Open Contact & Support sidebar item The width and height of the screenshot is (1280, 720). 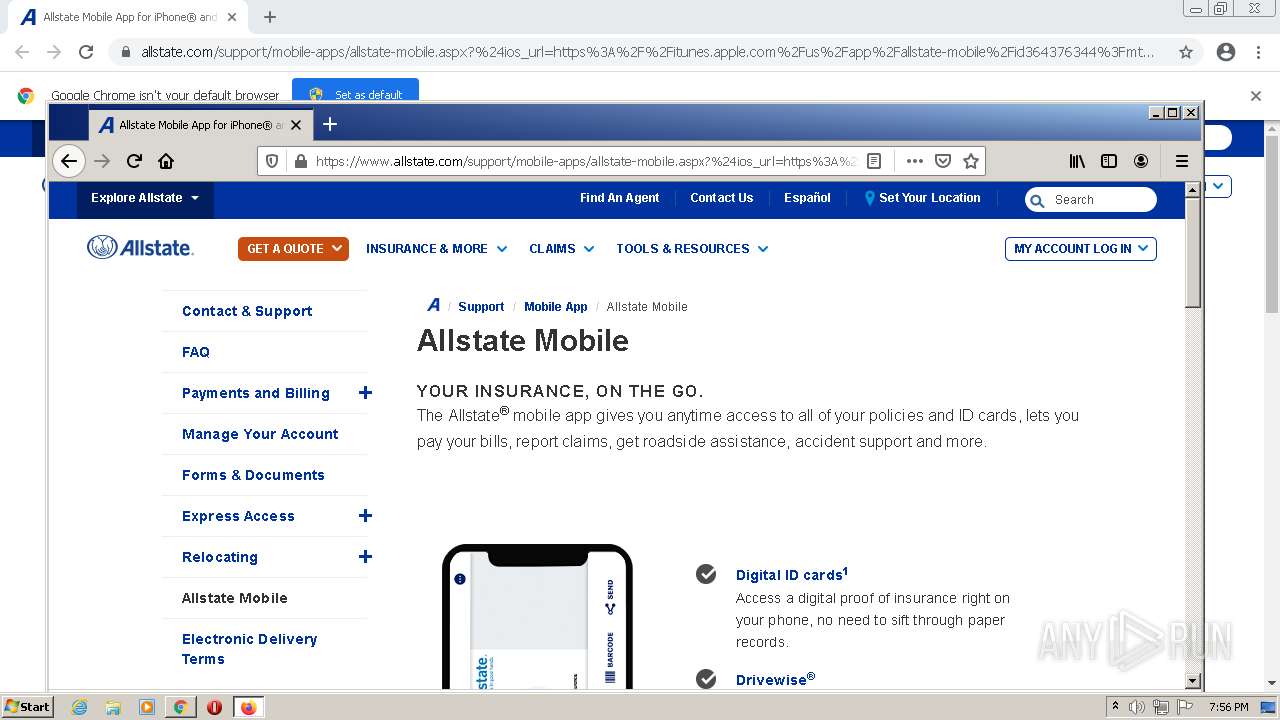click(x=247, y=311)
